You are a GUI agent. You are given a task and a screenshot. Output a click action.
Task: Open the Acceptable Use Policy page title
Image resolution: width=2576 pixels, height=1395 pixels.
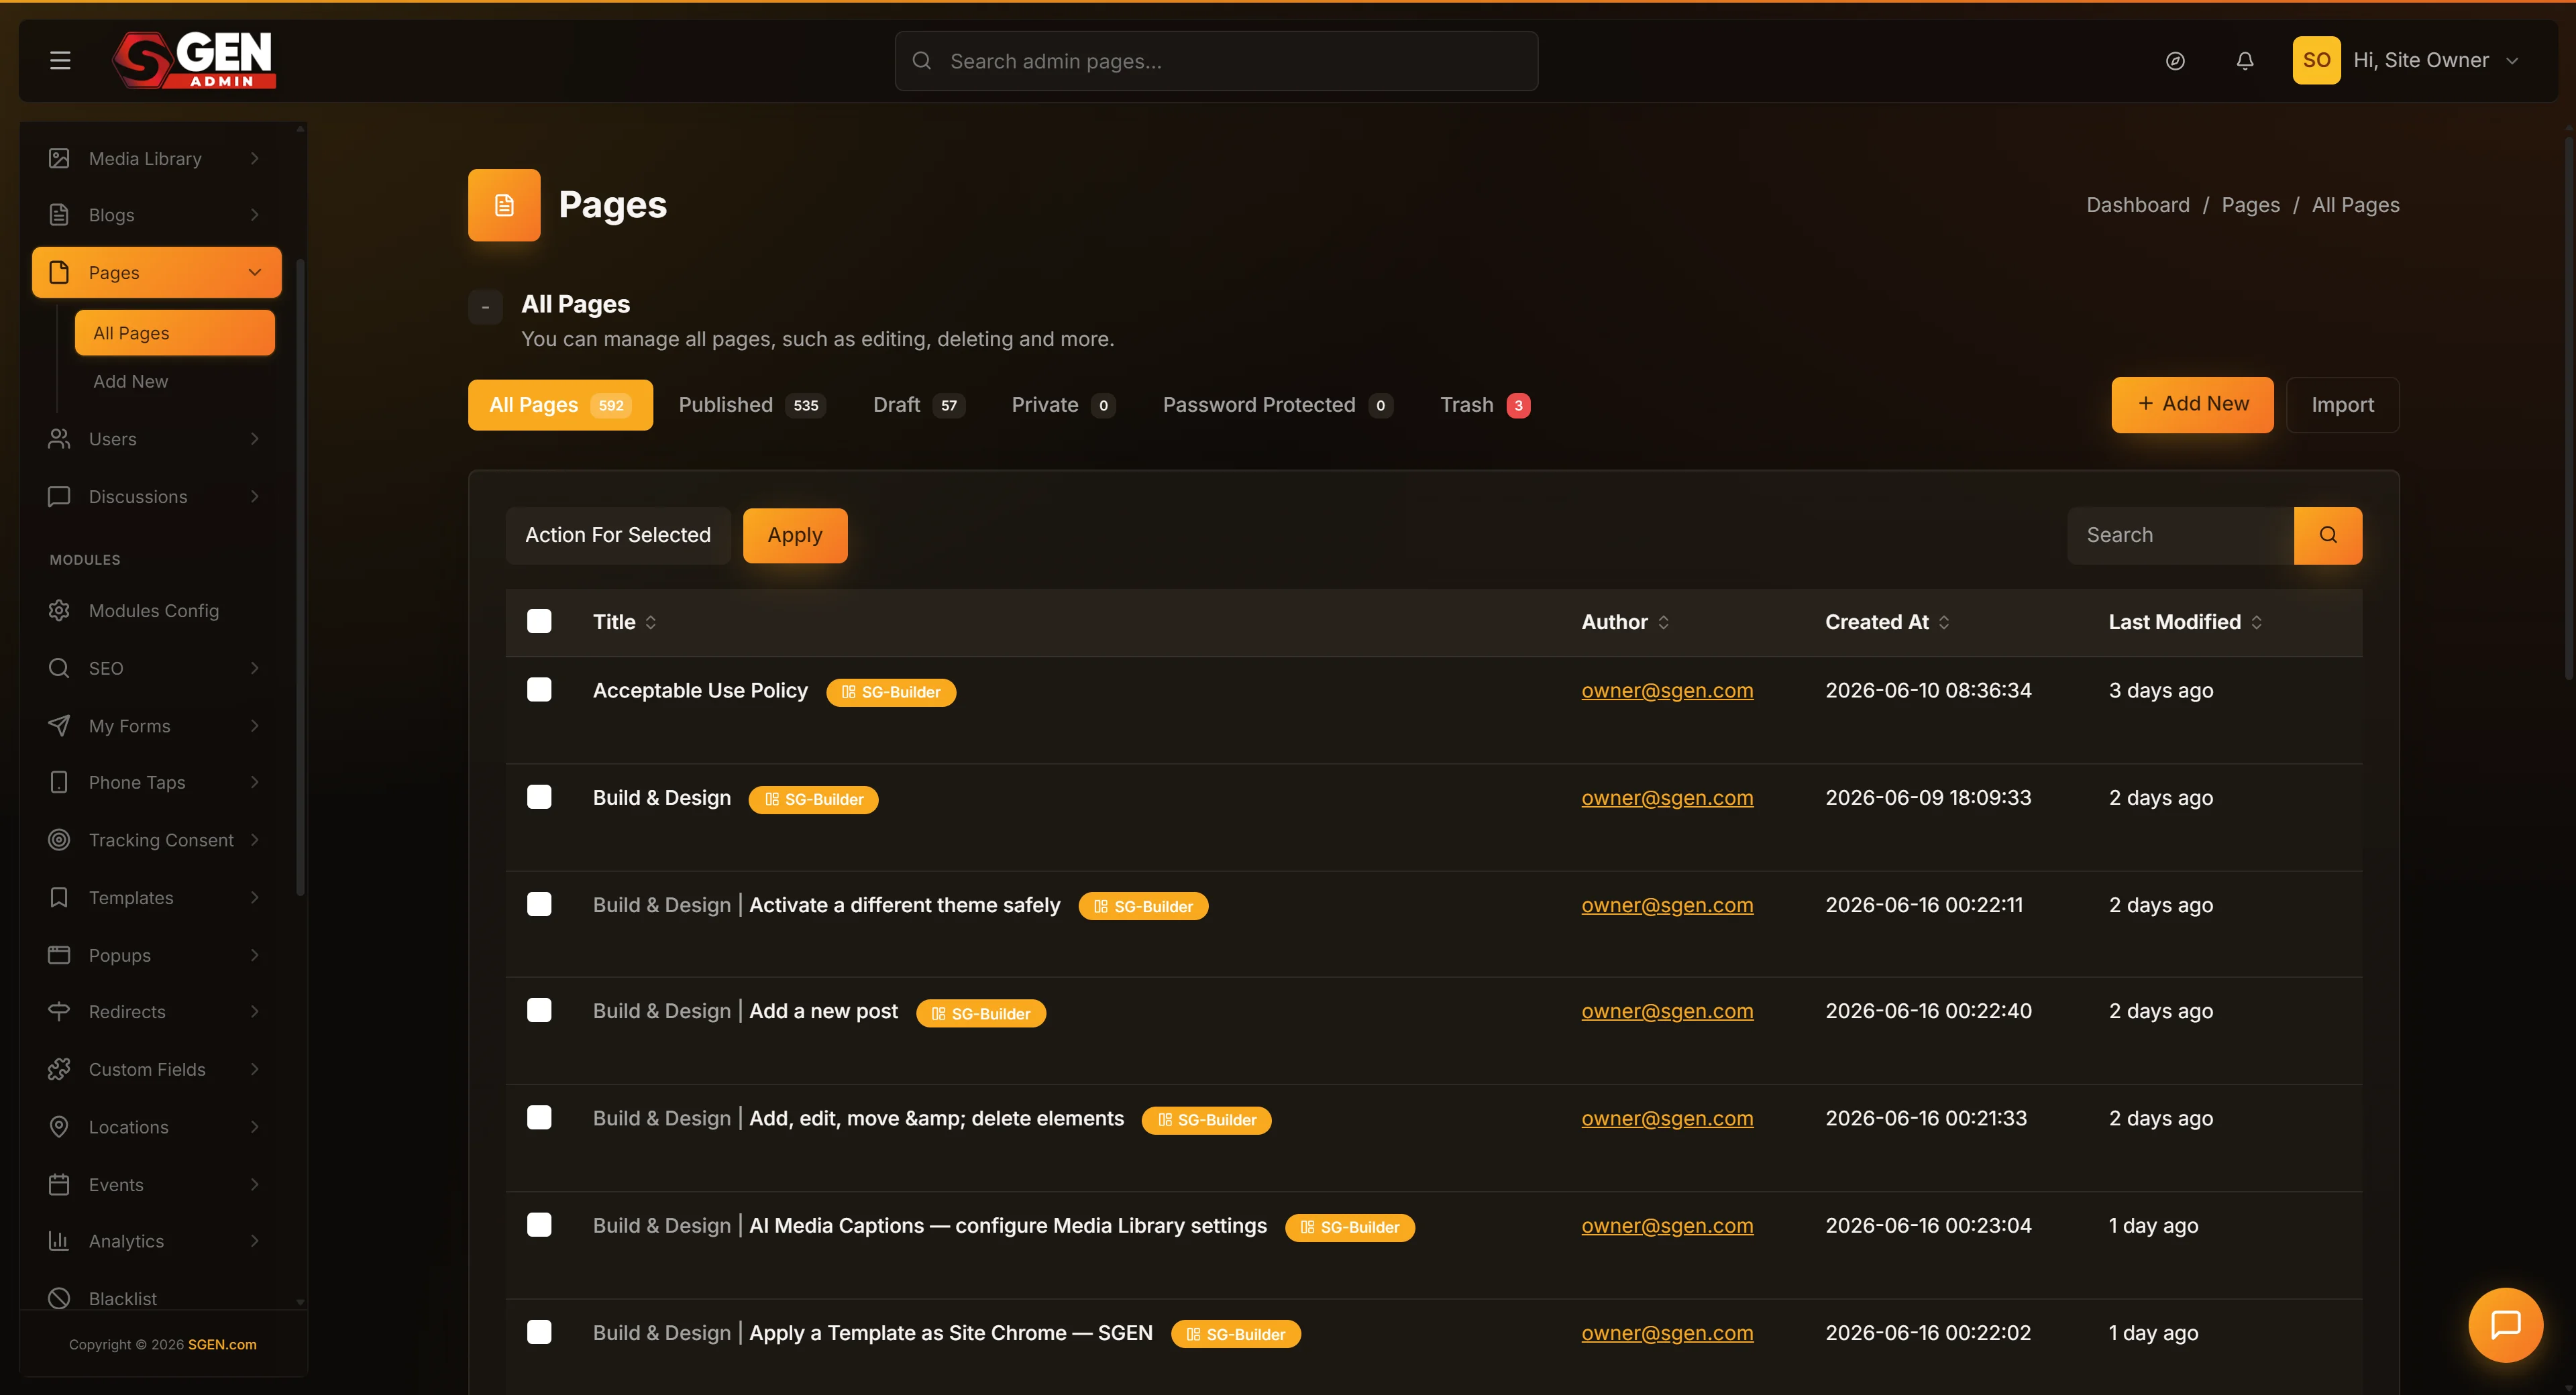700,690
